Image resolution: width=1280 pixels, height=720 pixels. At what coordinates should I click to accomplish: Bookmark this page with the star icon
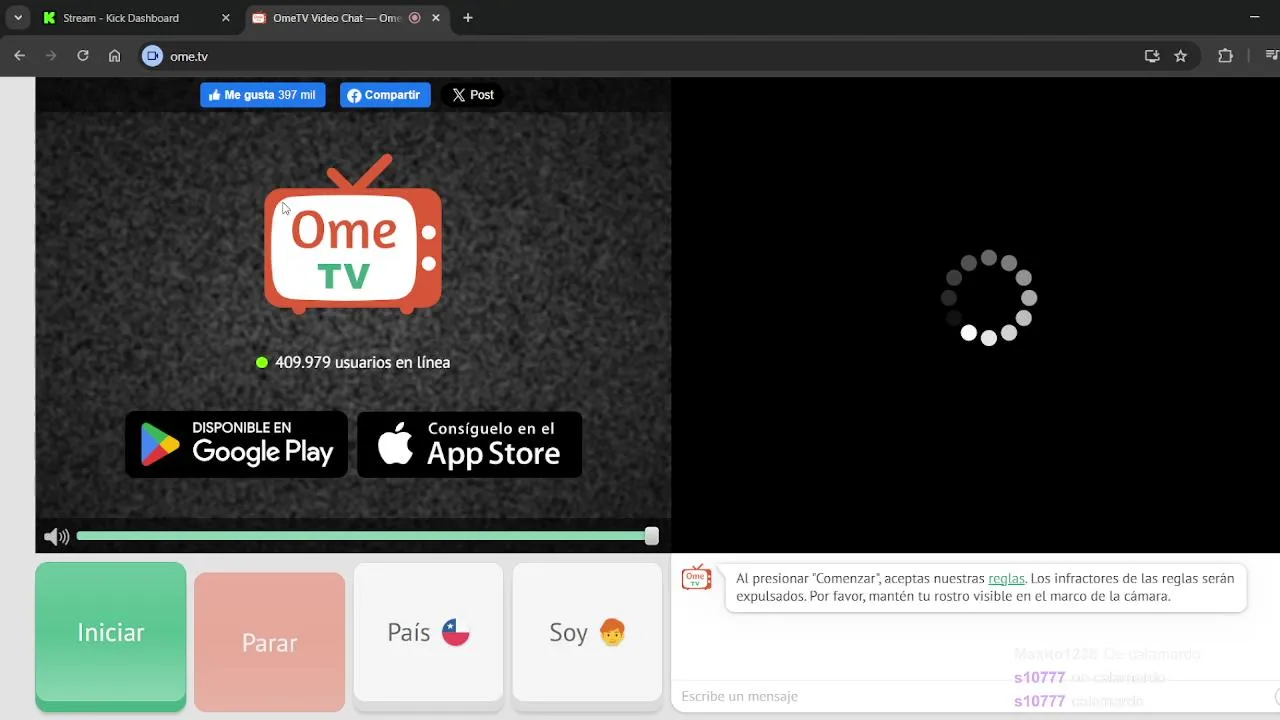point(1181,56)
